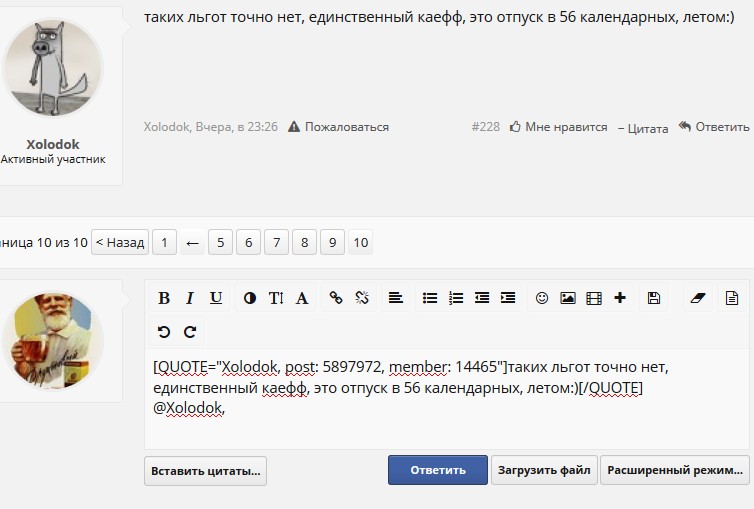Viewport: 754px width, 509px height.
Task: Toggle italic text formatting
Action: 190,298
